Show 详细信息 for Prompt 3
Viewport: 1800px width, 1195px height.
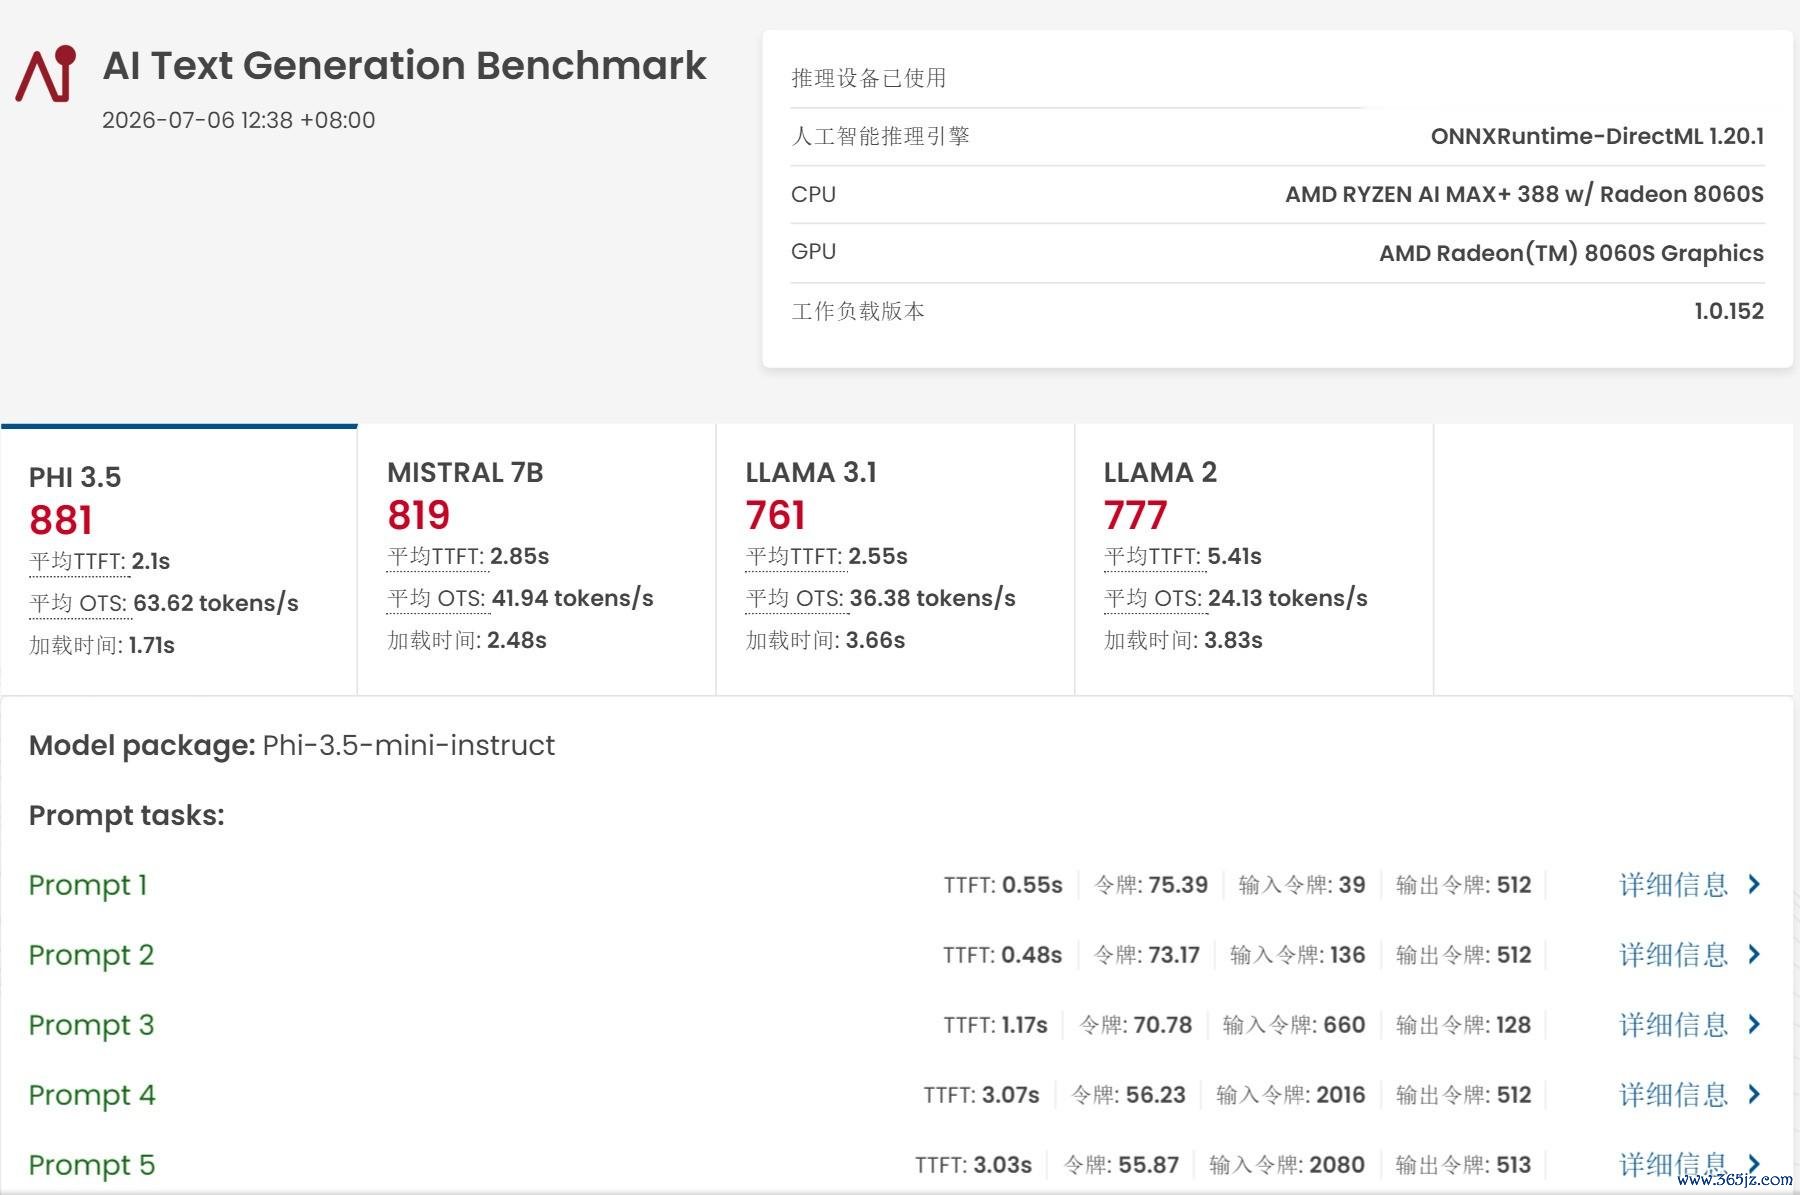click(1690, 1025)
